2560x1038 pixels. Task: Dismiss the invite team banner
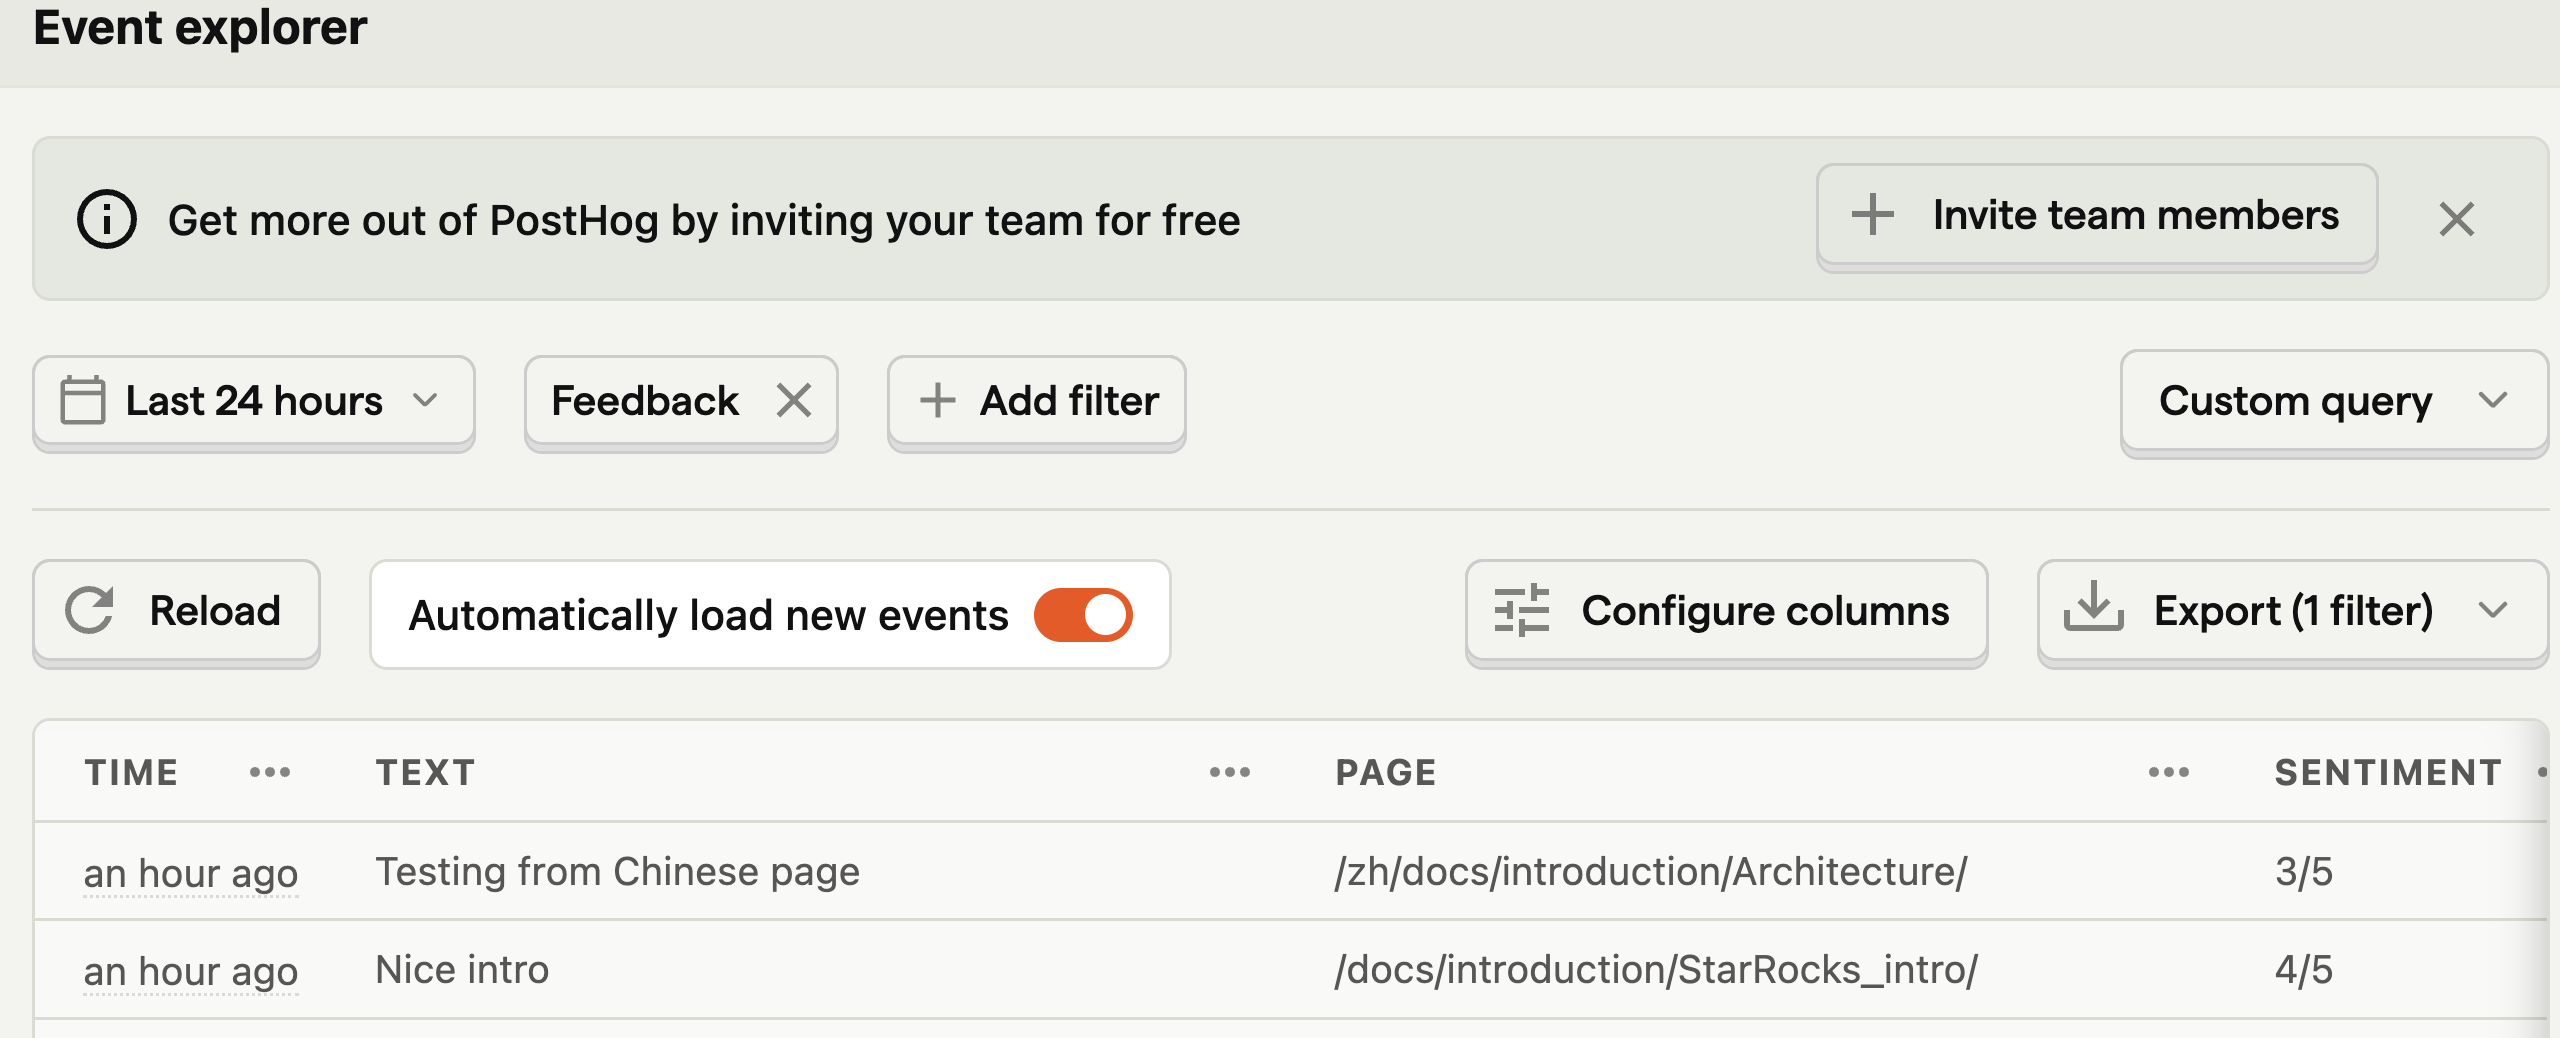point(2456,219)
